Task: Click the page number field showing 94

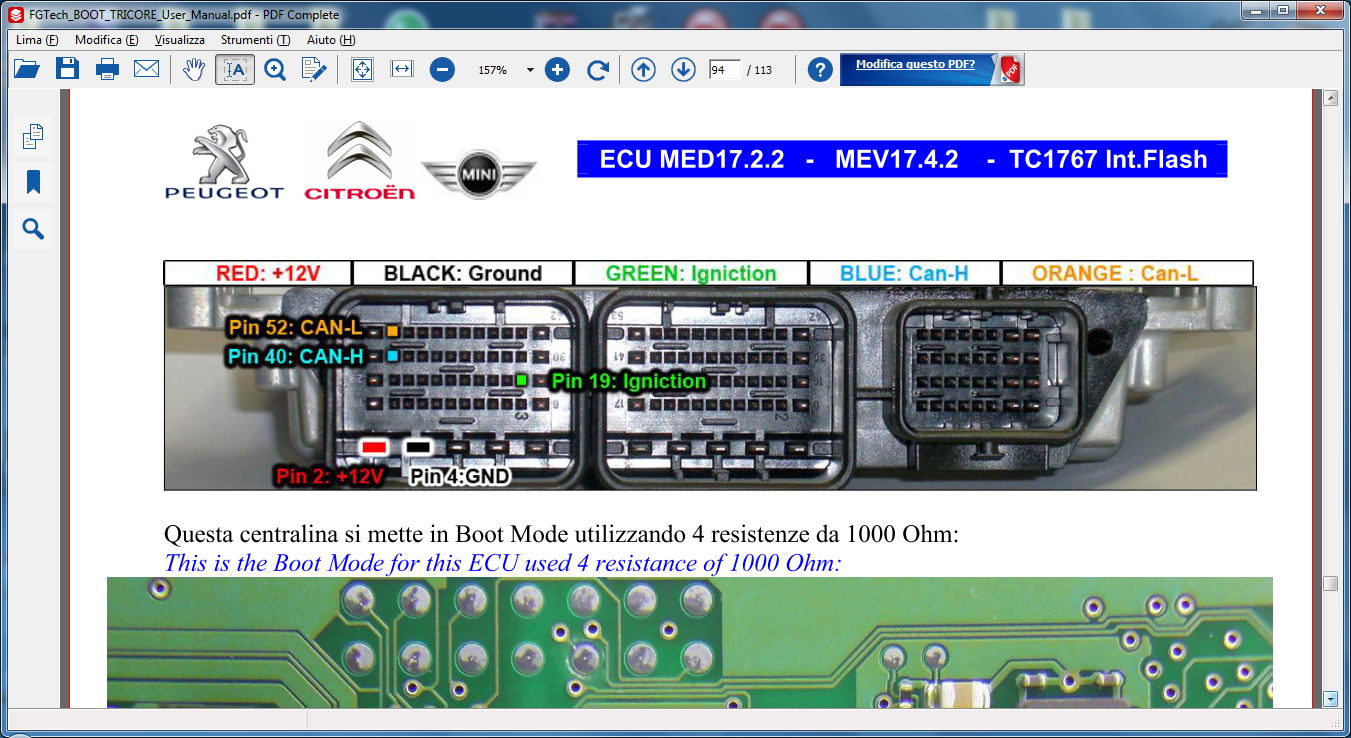Action: coord(724,70)
